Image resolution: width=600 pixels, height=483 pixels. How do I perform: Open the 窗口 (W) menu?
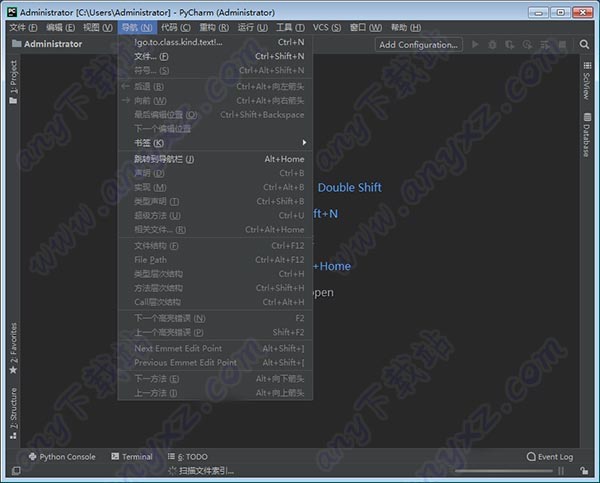point(366,28)
